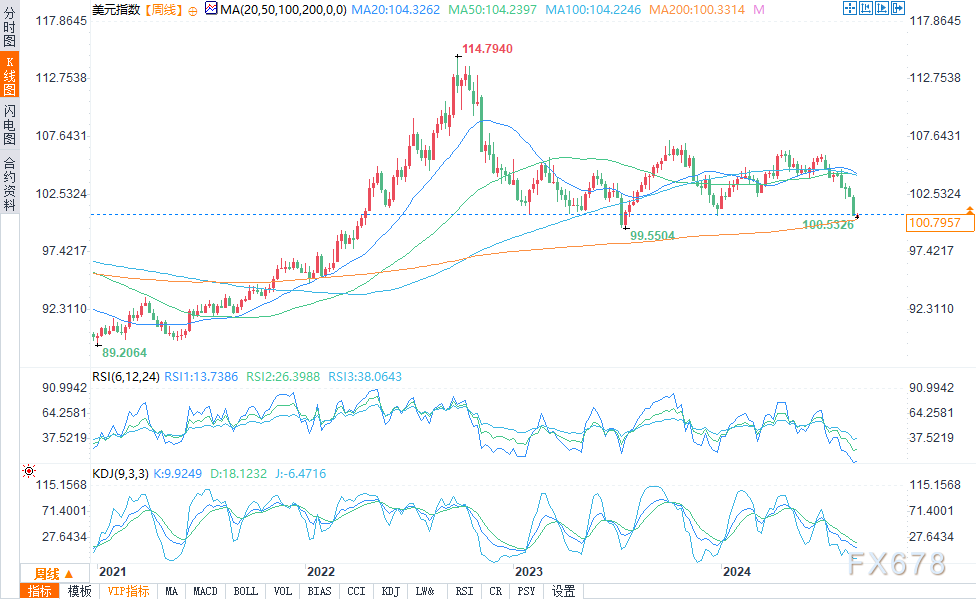The image size is (976, 599).
Task: Open the 周线 period dropdown
Action: 54,573
